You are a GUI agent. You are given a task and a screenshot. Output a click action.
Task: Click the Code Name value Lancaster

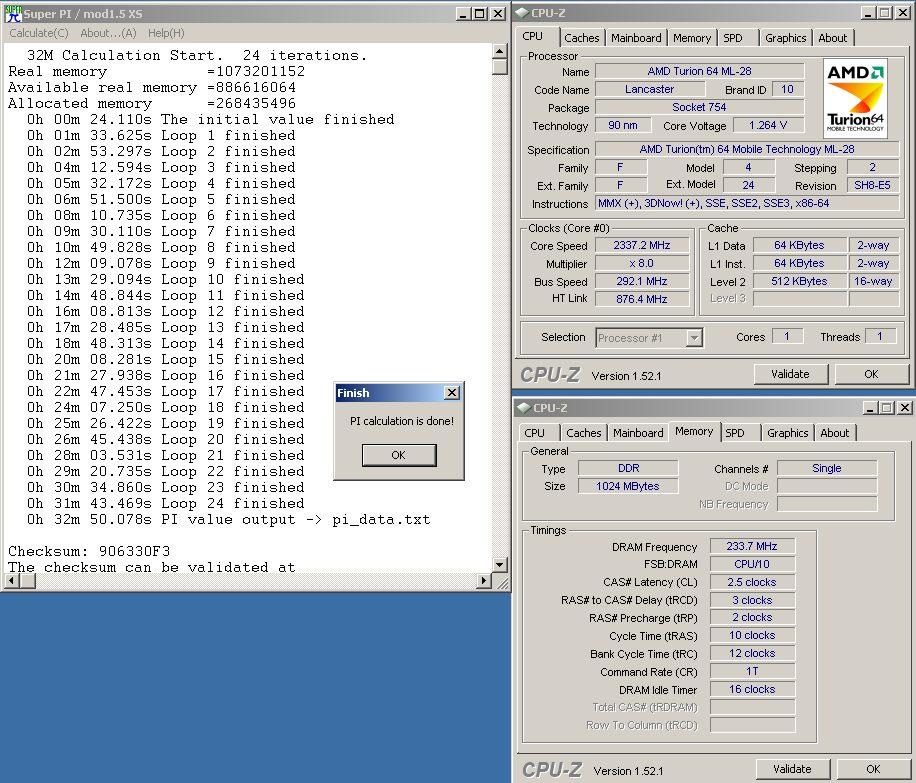coord(650,89)
